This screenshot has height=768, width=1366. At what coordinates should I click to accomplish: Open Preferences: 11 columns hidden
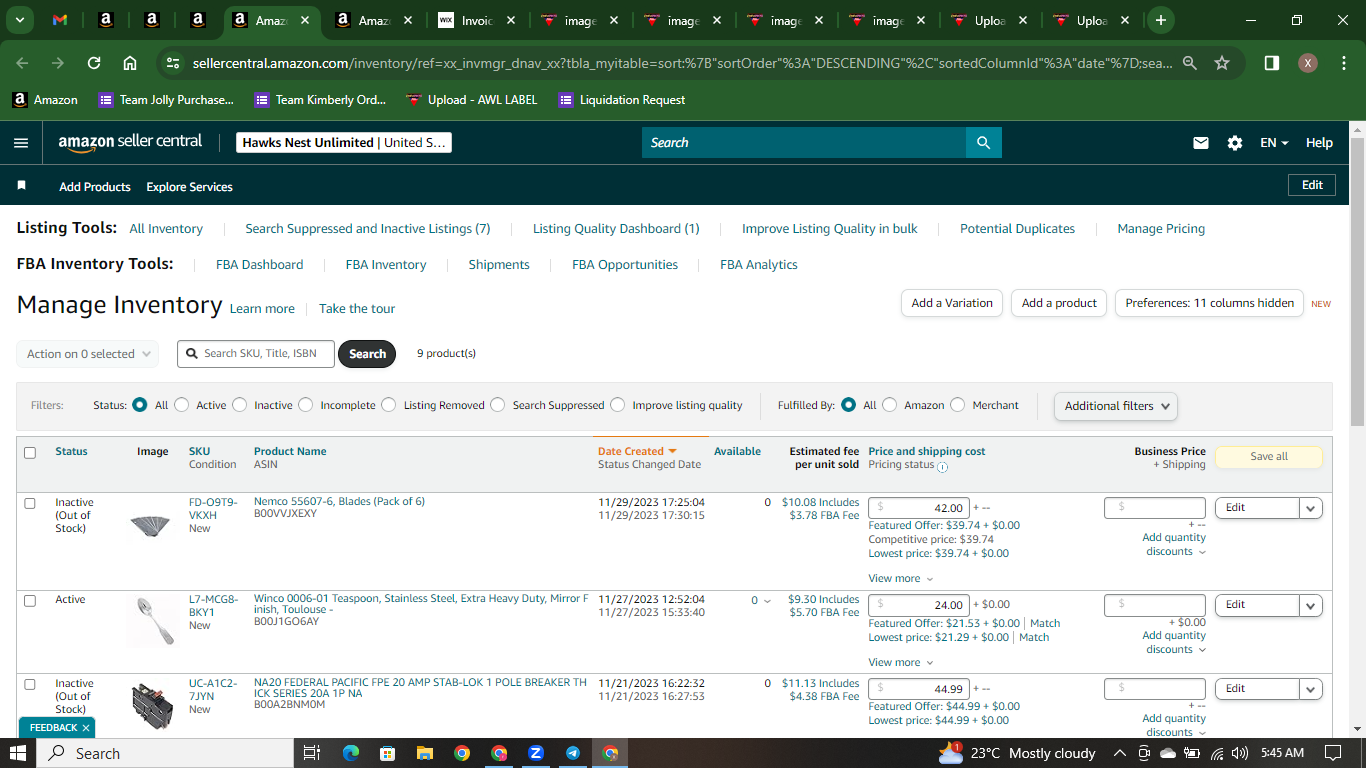click(x=1209, y=303)
